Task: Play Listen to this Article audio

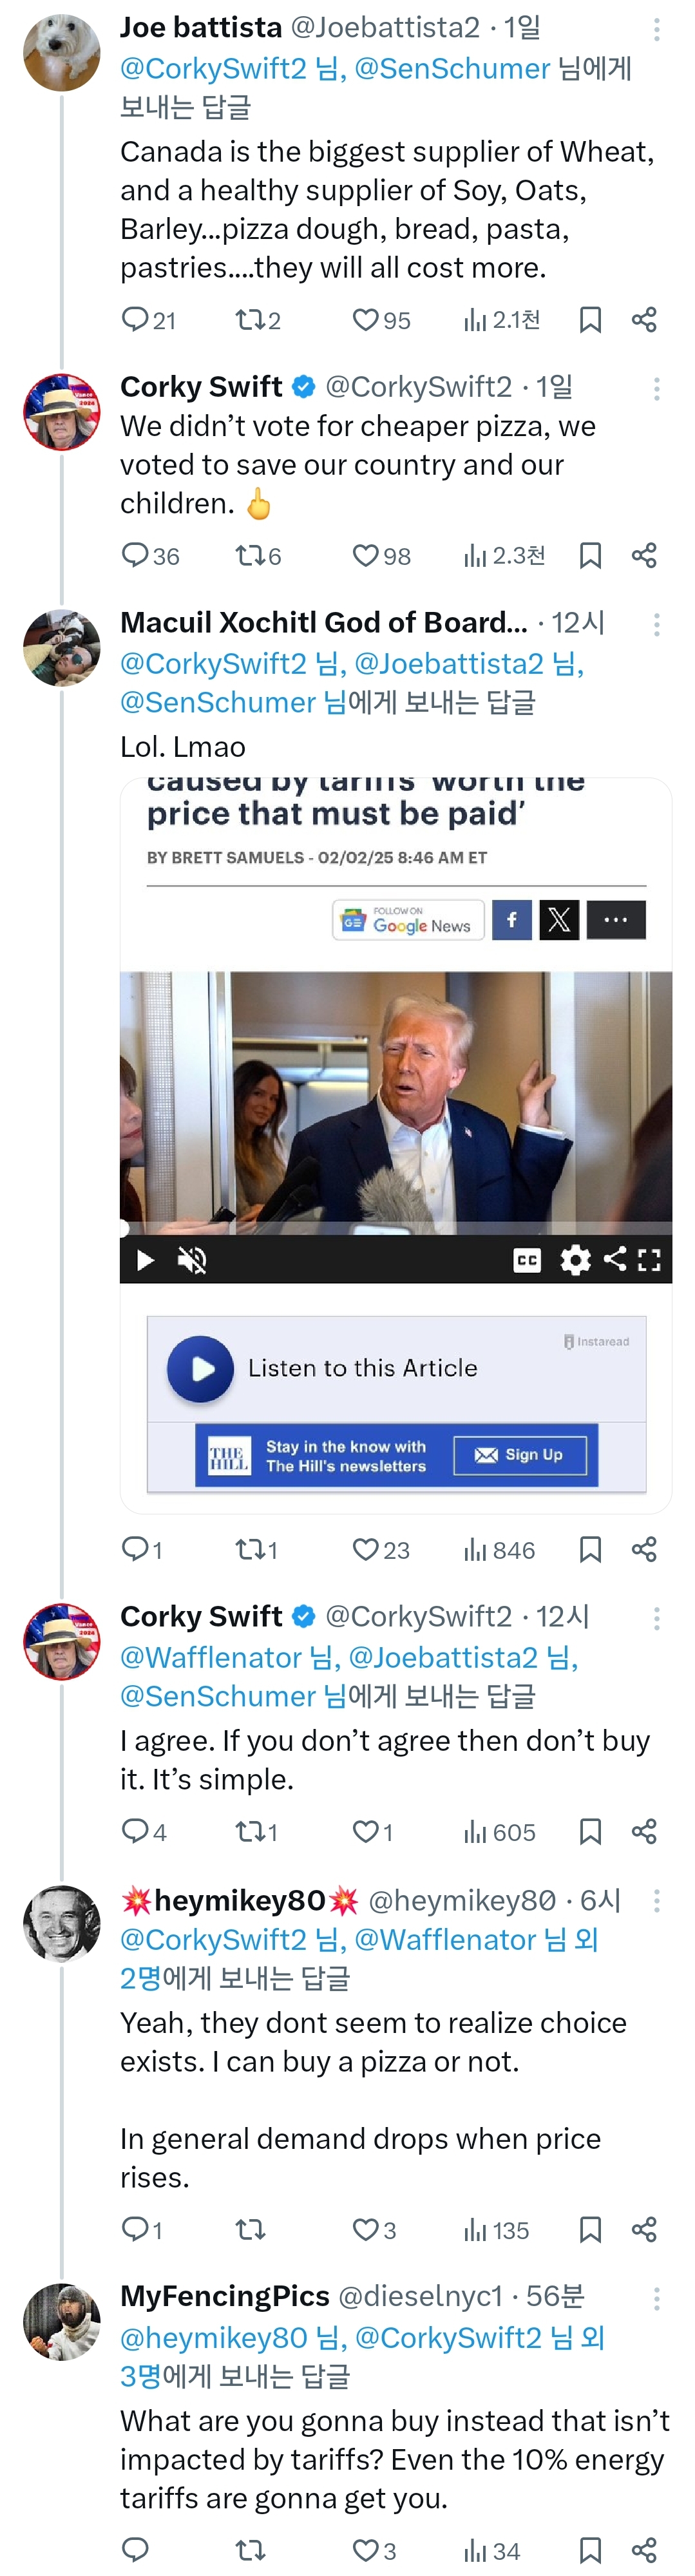Action: point(200,1368)
